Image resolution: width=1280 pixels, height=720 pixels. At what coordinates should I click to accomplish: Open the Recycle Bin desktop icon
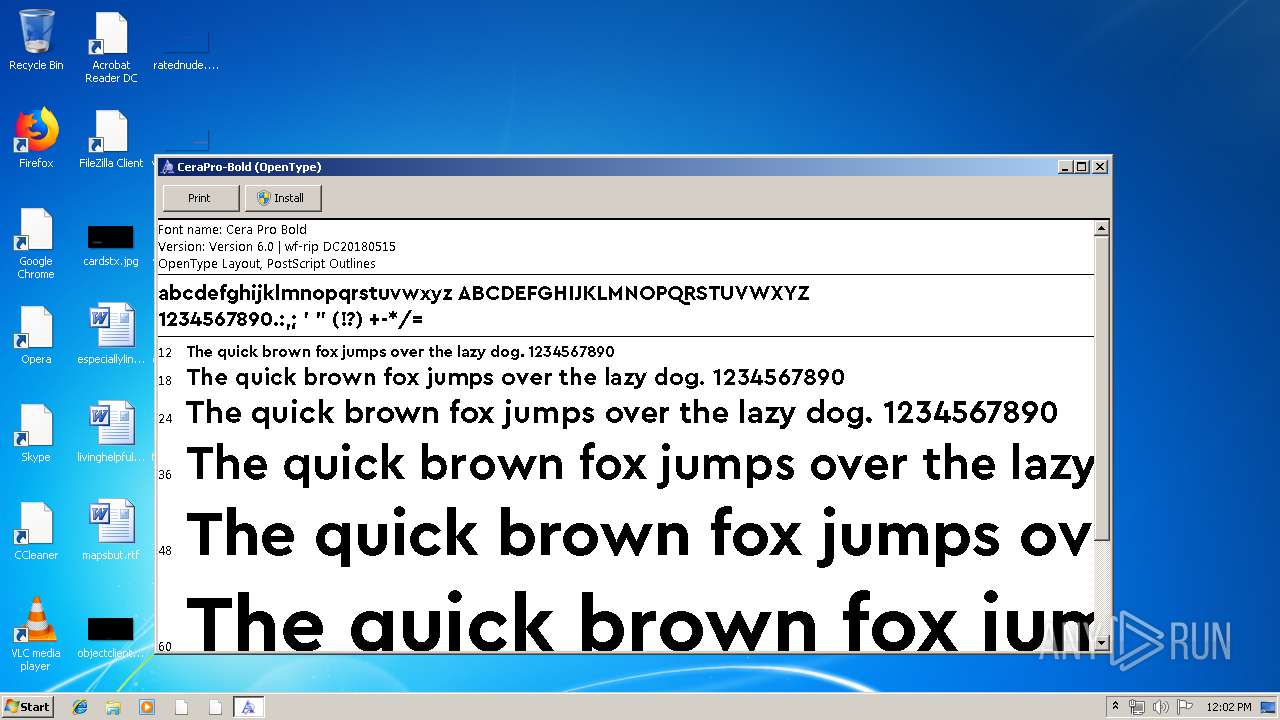pos(36,41)
